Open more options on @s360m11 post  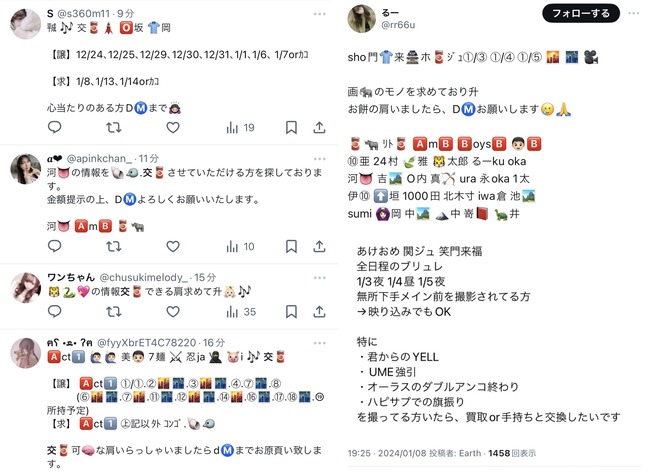click(320, 14)
